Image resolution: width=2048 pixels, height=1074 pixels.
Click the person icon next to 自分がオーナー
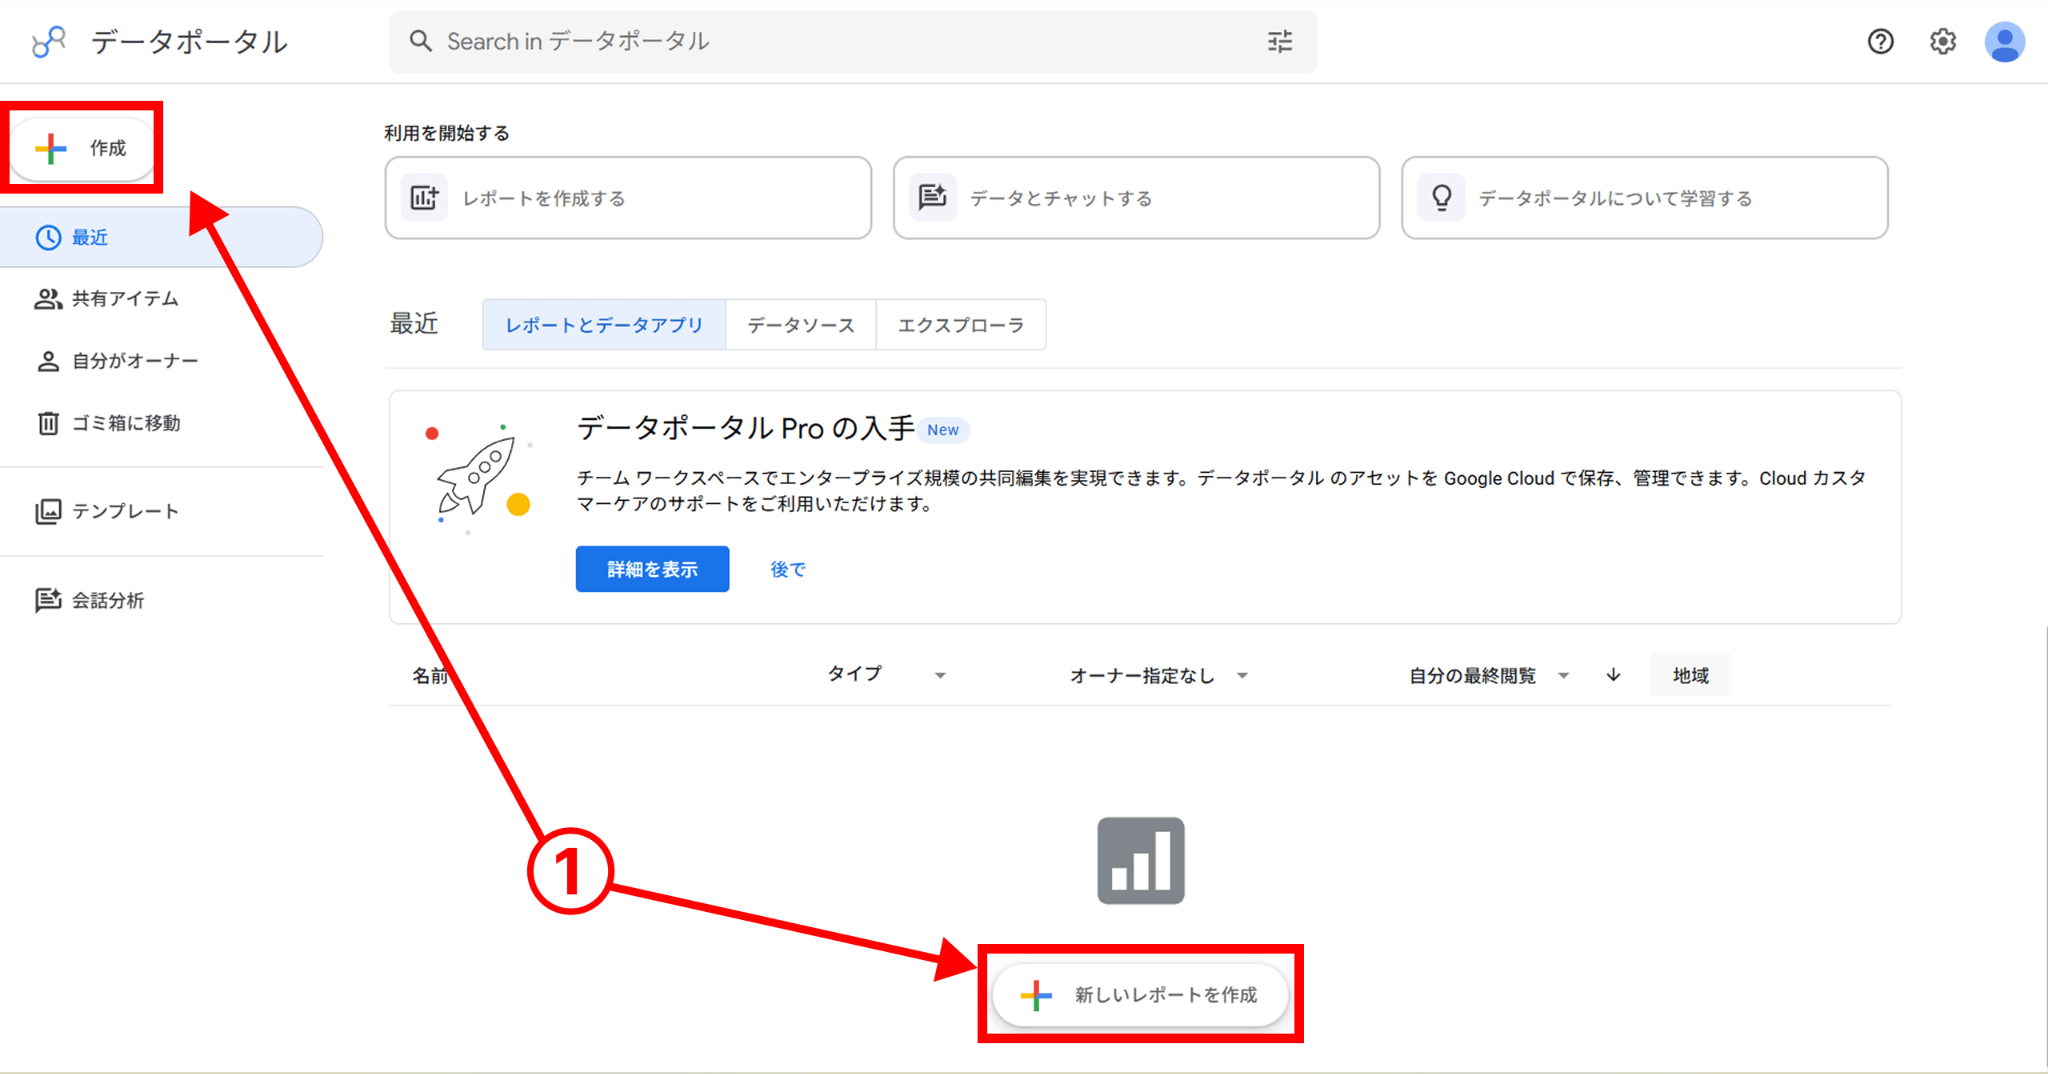(x=48, y=361)
